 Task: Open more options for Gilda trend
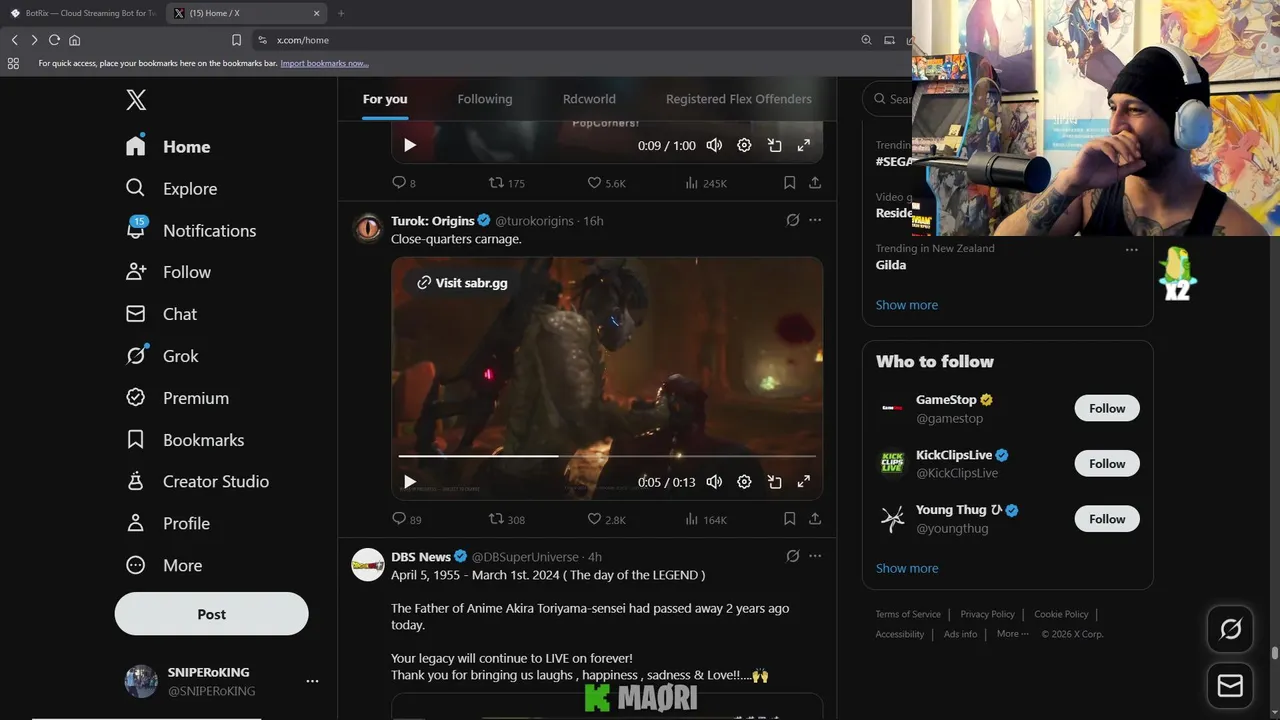pyautogui.click(x=1131, y=250)
